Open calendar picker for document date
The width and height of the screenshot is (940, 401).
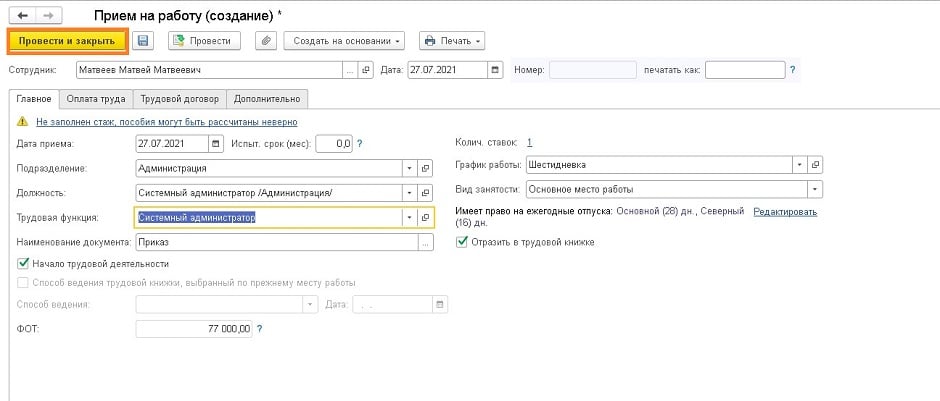[495, 70]
